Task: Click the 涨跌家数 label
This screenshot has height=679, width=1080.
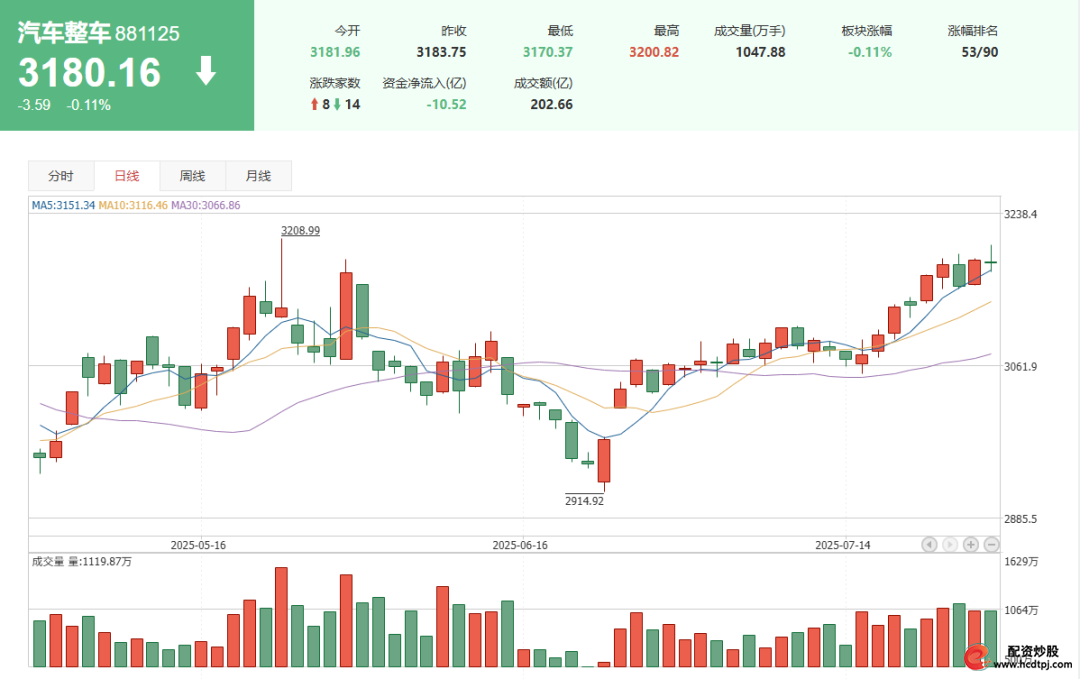Action: 335,83
